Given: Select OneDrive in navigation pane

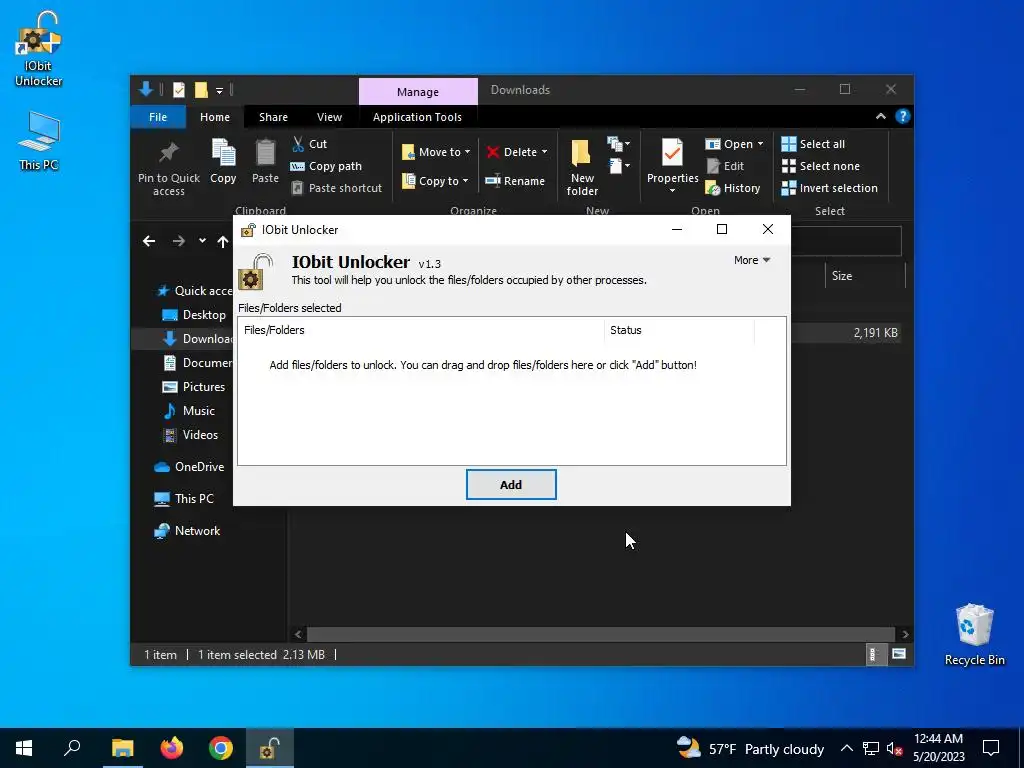Looking at the screenshot, I should click(189, 466).
